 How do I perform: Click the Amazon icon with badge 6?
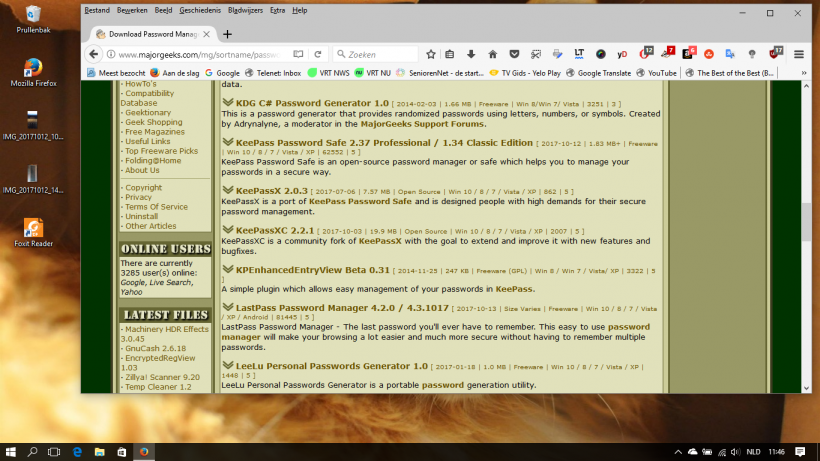689,53
